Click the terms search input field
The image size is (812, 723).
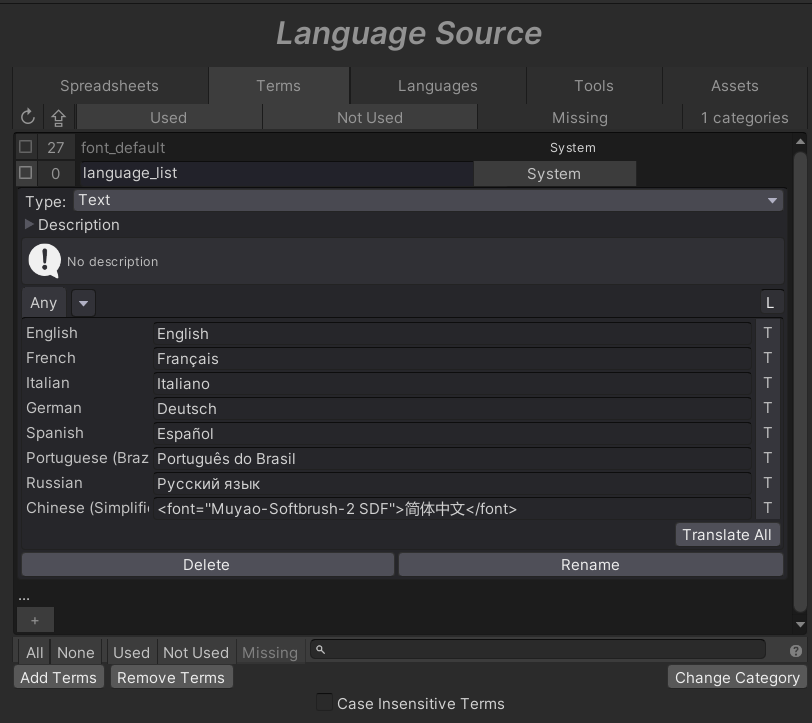(540, 650)
